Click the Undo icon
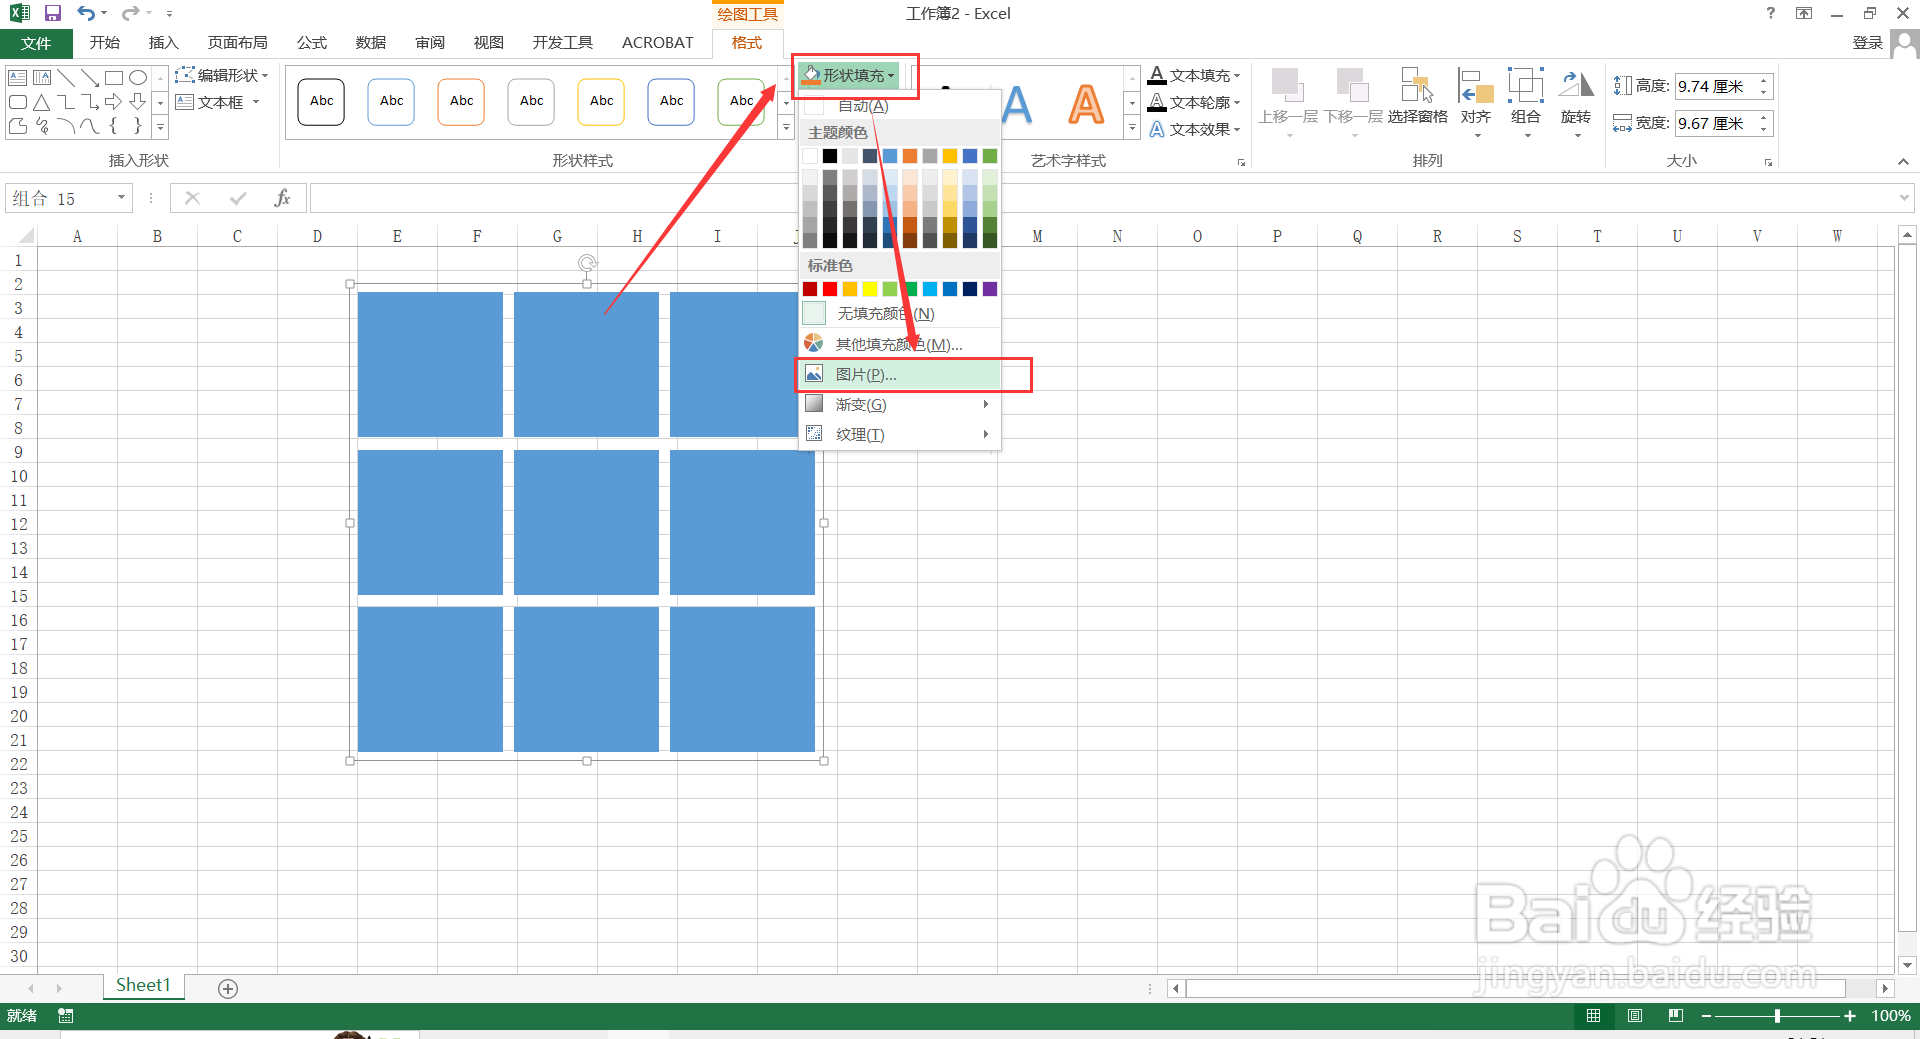The image size is (1920, 1039). point(87,13)
